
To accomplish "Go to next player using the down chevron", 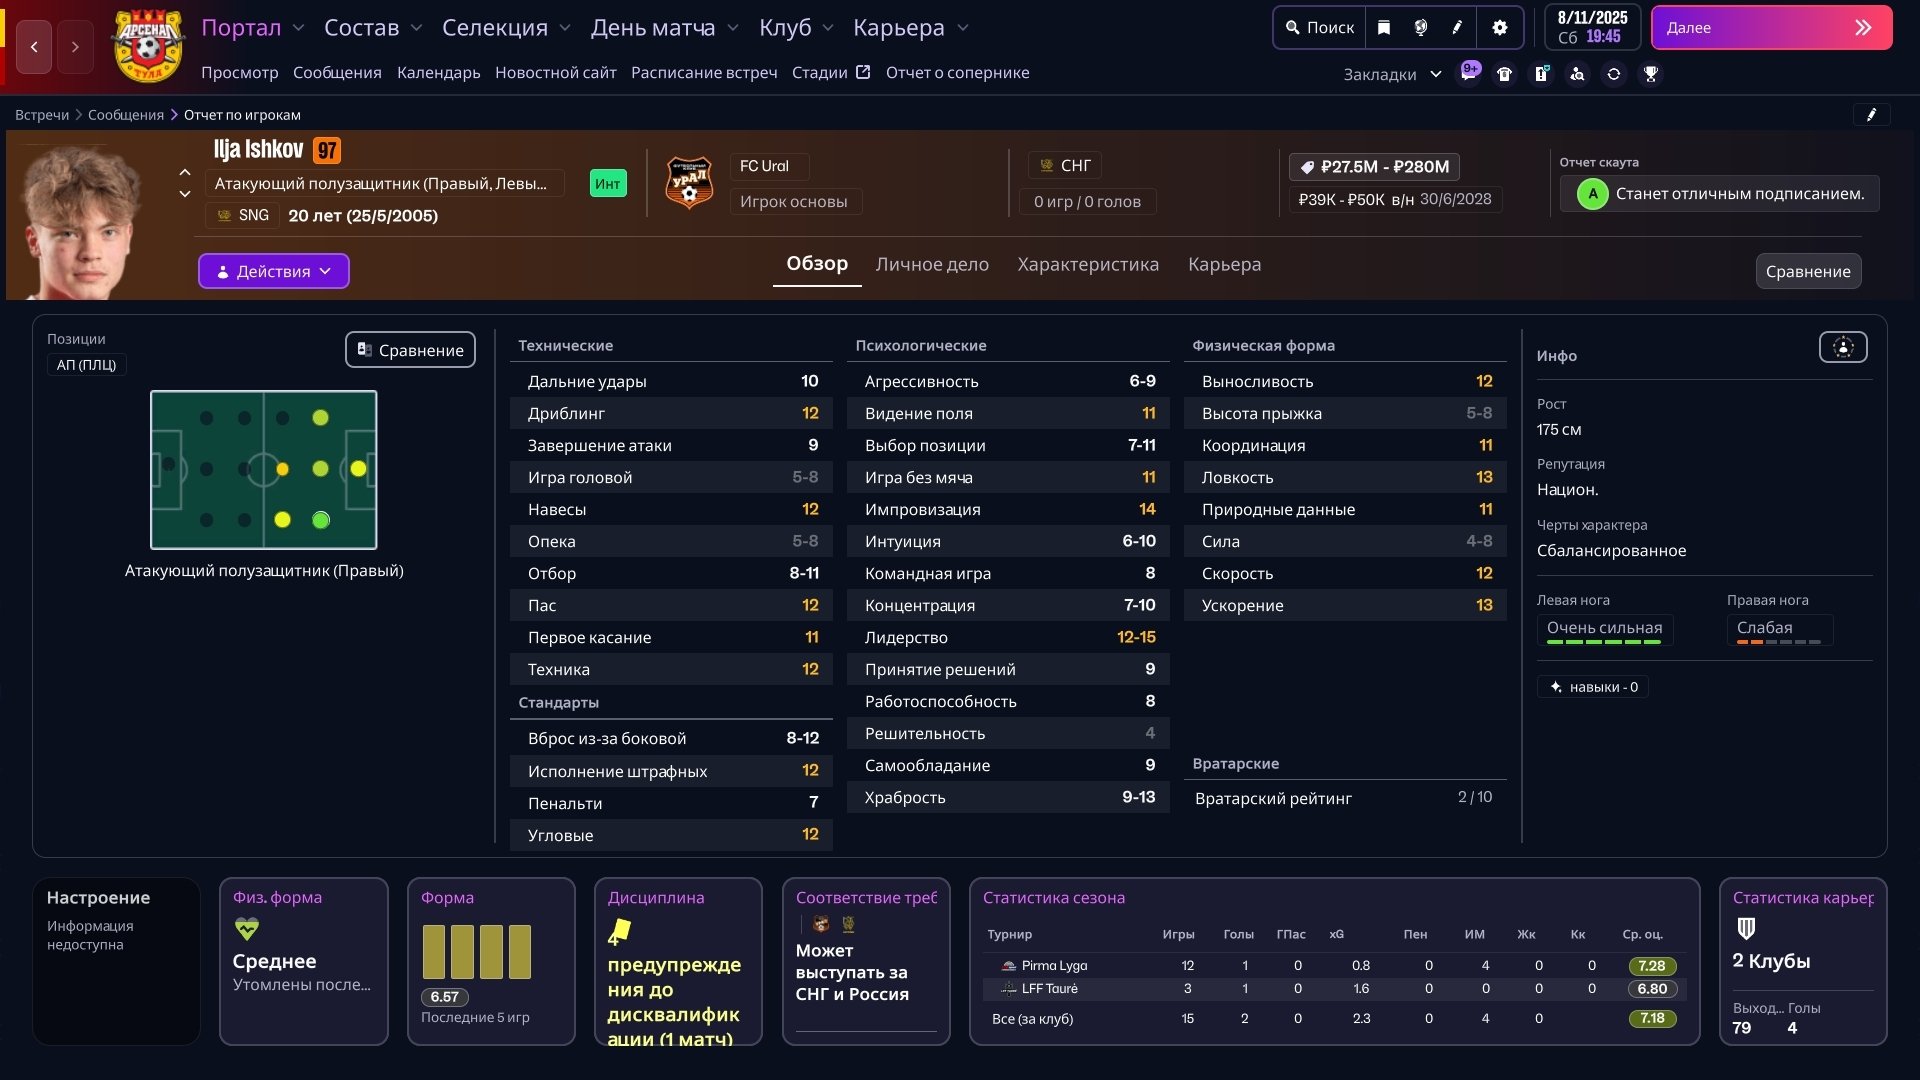I will [x=185, y=194].
